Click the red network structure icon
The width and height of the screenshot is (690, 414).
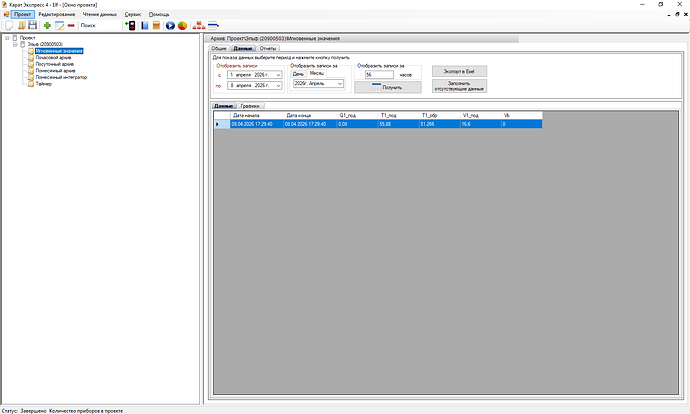(x=198, y=25)
